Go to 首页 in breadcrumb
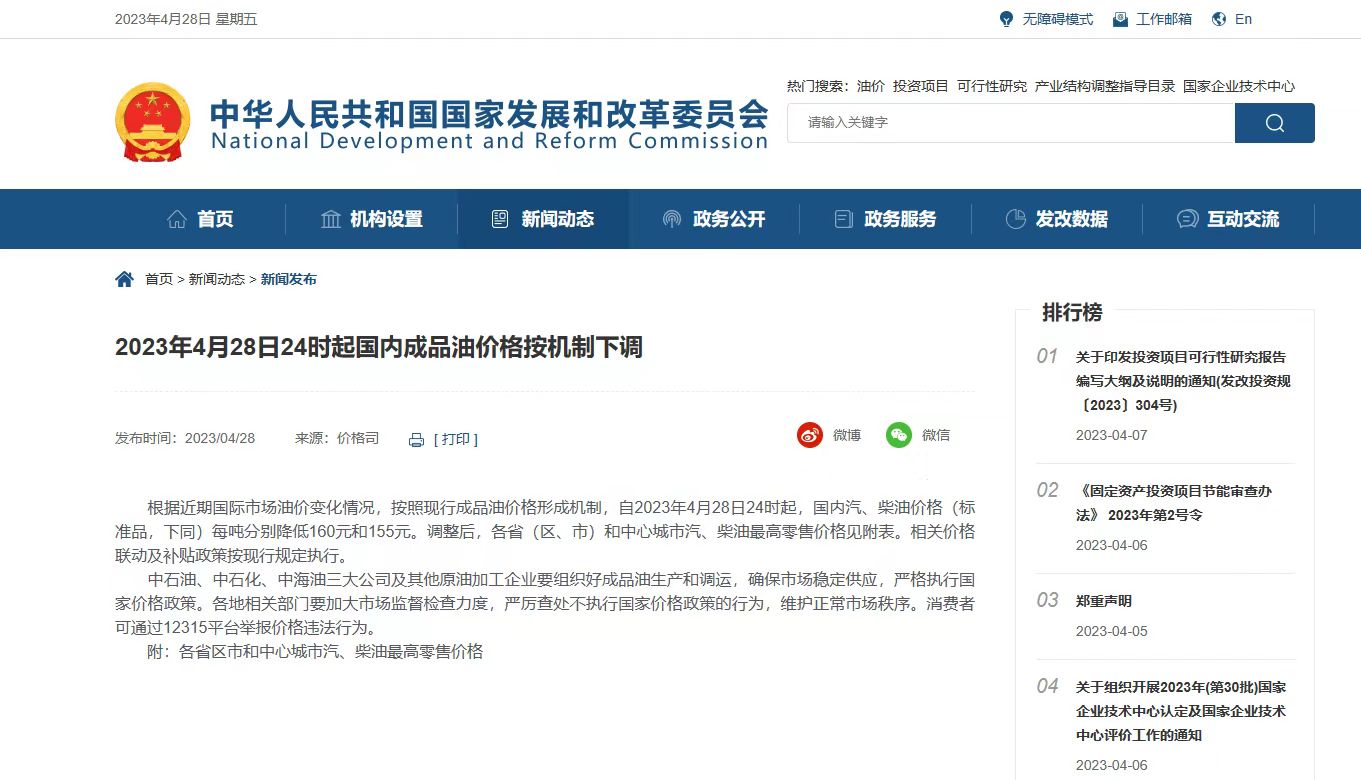This screenshot has width=1361, height=780. pos(159,279)
